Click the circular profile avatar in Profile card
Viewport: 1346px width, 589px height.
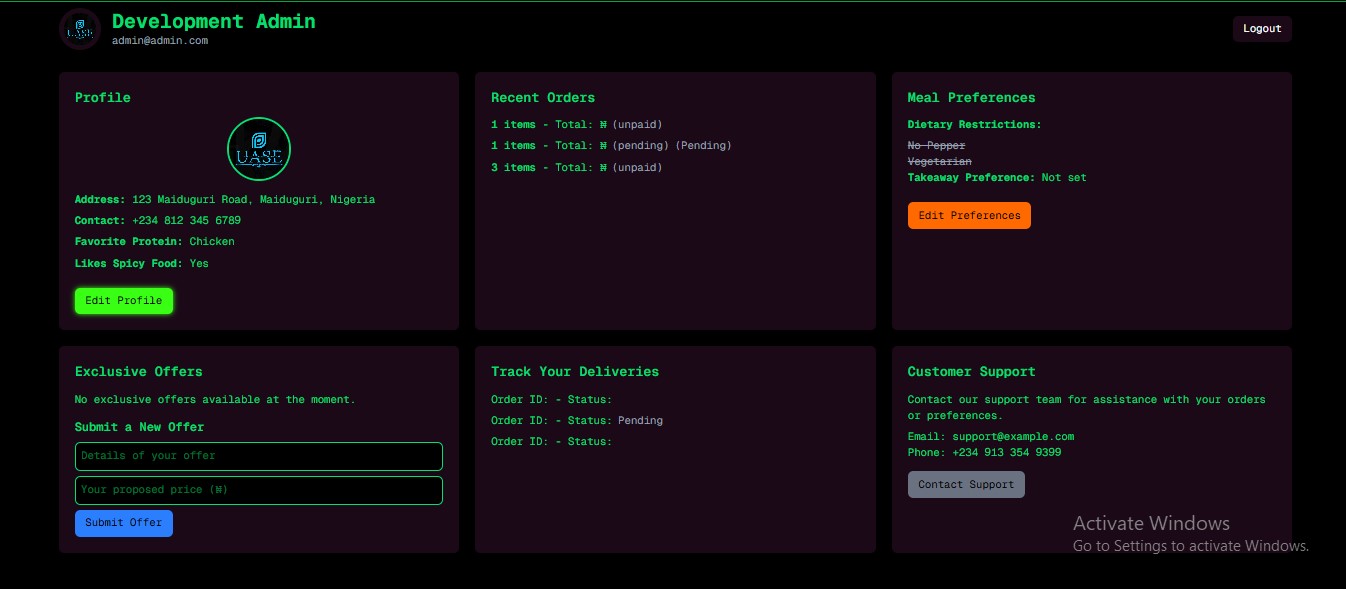tap(258, 149)
